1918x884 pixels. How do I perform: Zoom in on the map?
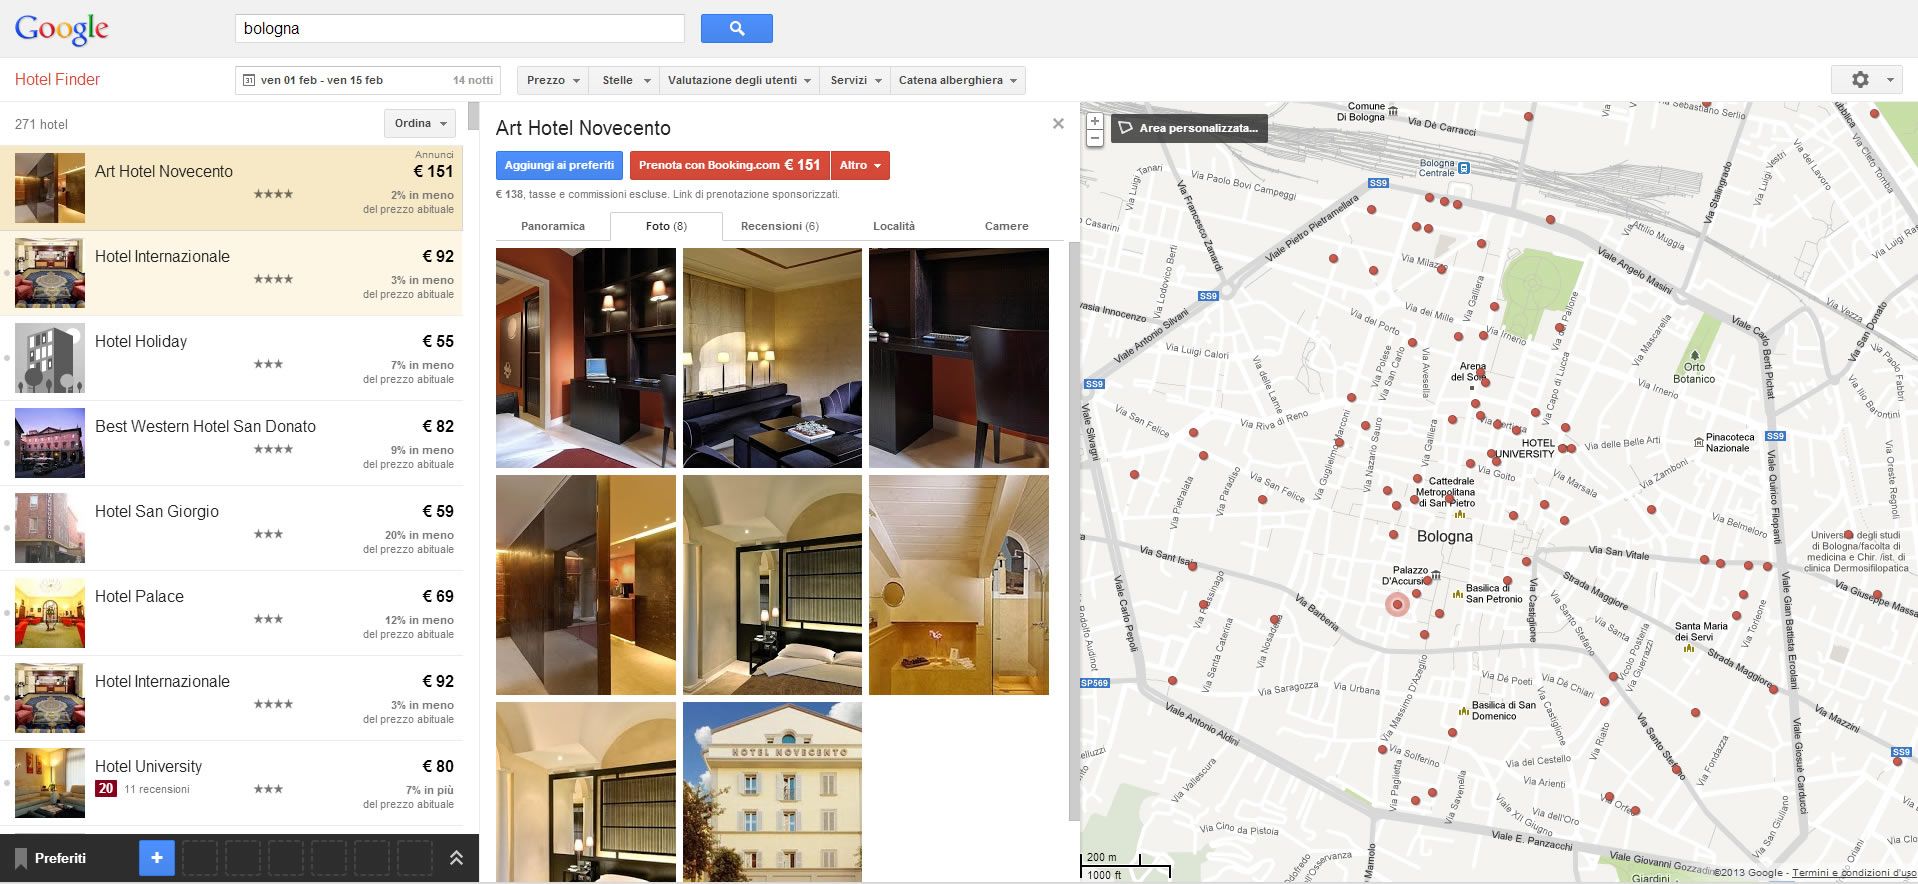click(x=1095, y=121)
